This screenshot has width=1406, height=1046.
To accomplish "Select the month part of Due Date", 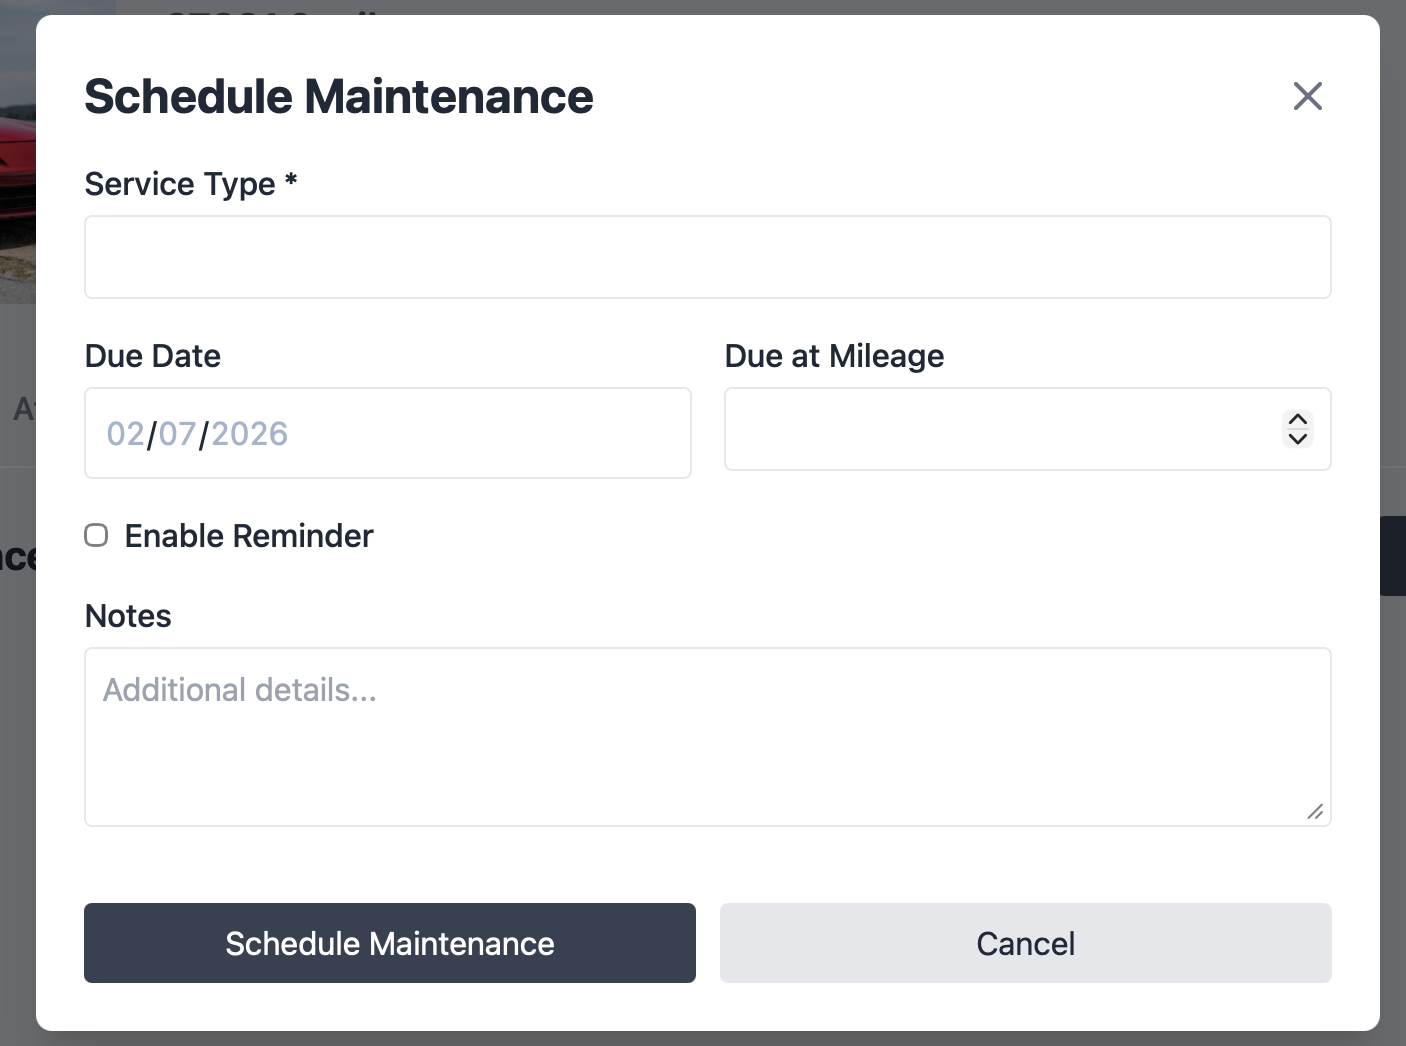I will coord(126,433).
